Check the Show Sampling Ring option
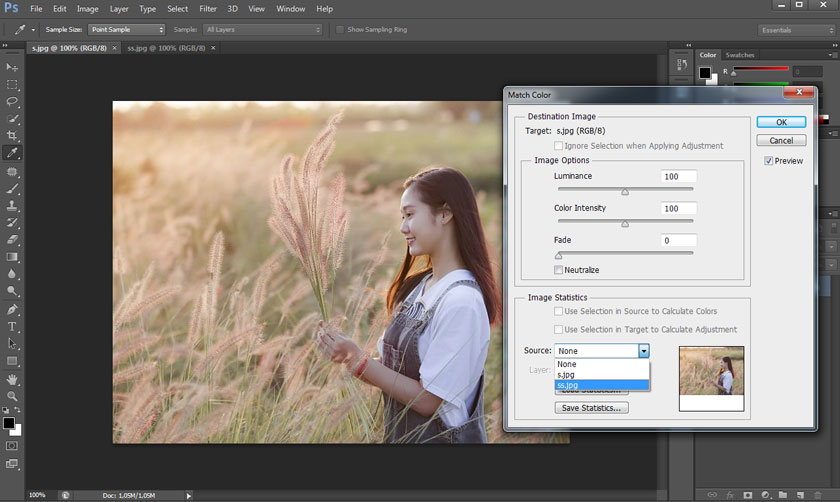Image resolution: width=840 pixels, height=502 pixels. tap(341, 30)
